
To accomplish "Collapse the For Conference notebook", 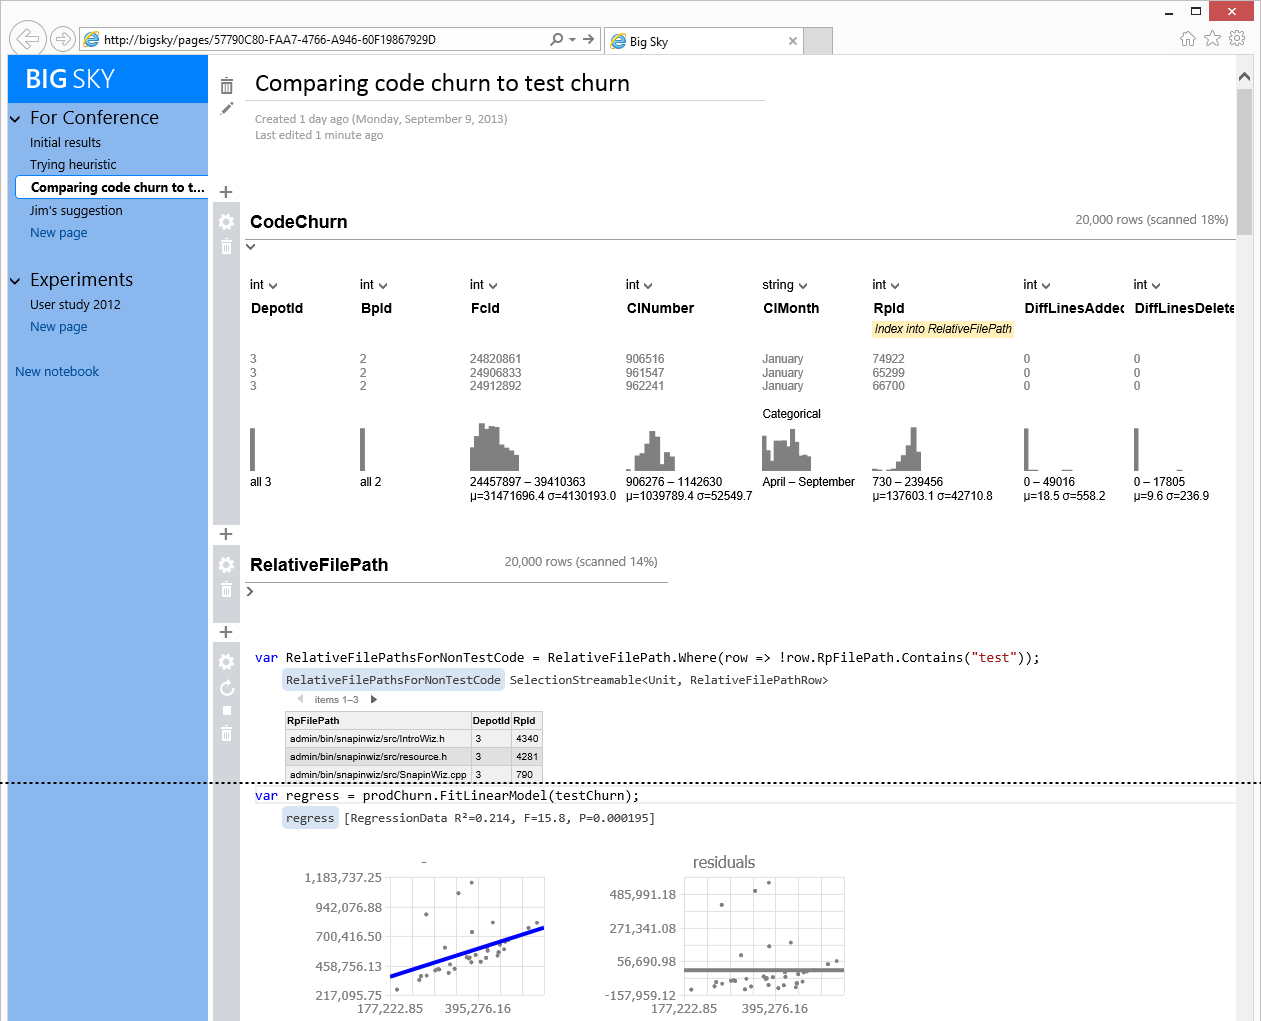I will point(15,119).
